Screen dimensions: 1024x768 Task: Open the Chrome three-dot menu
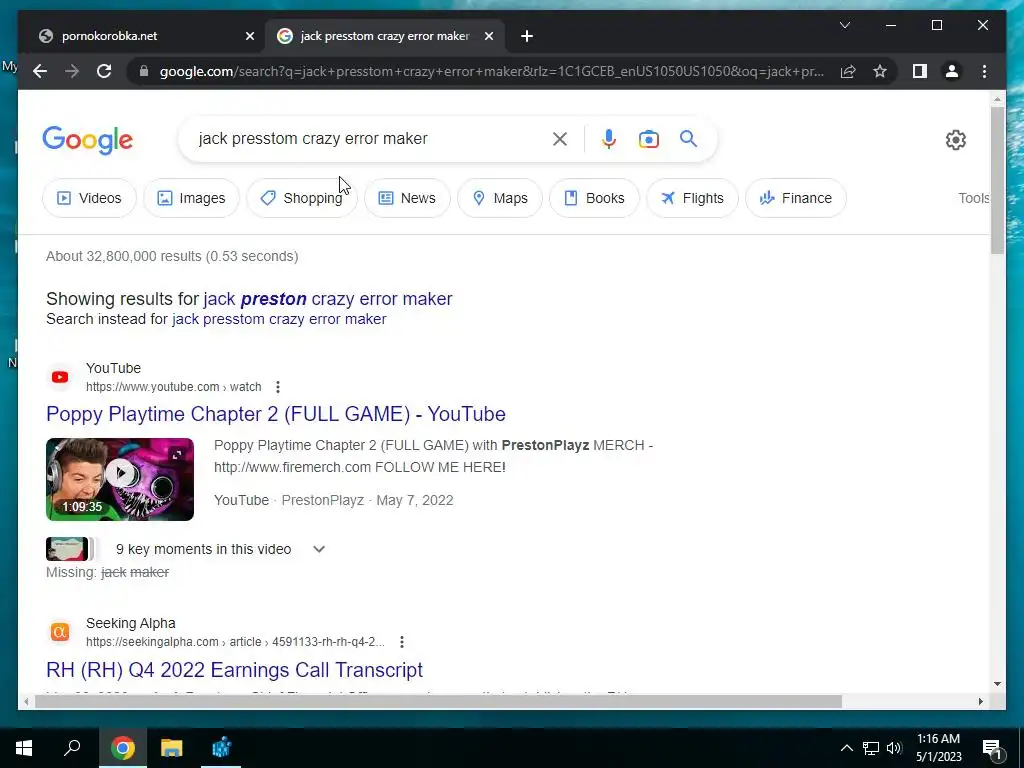click(984, 71)
